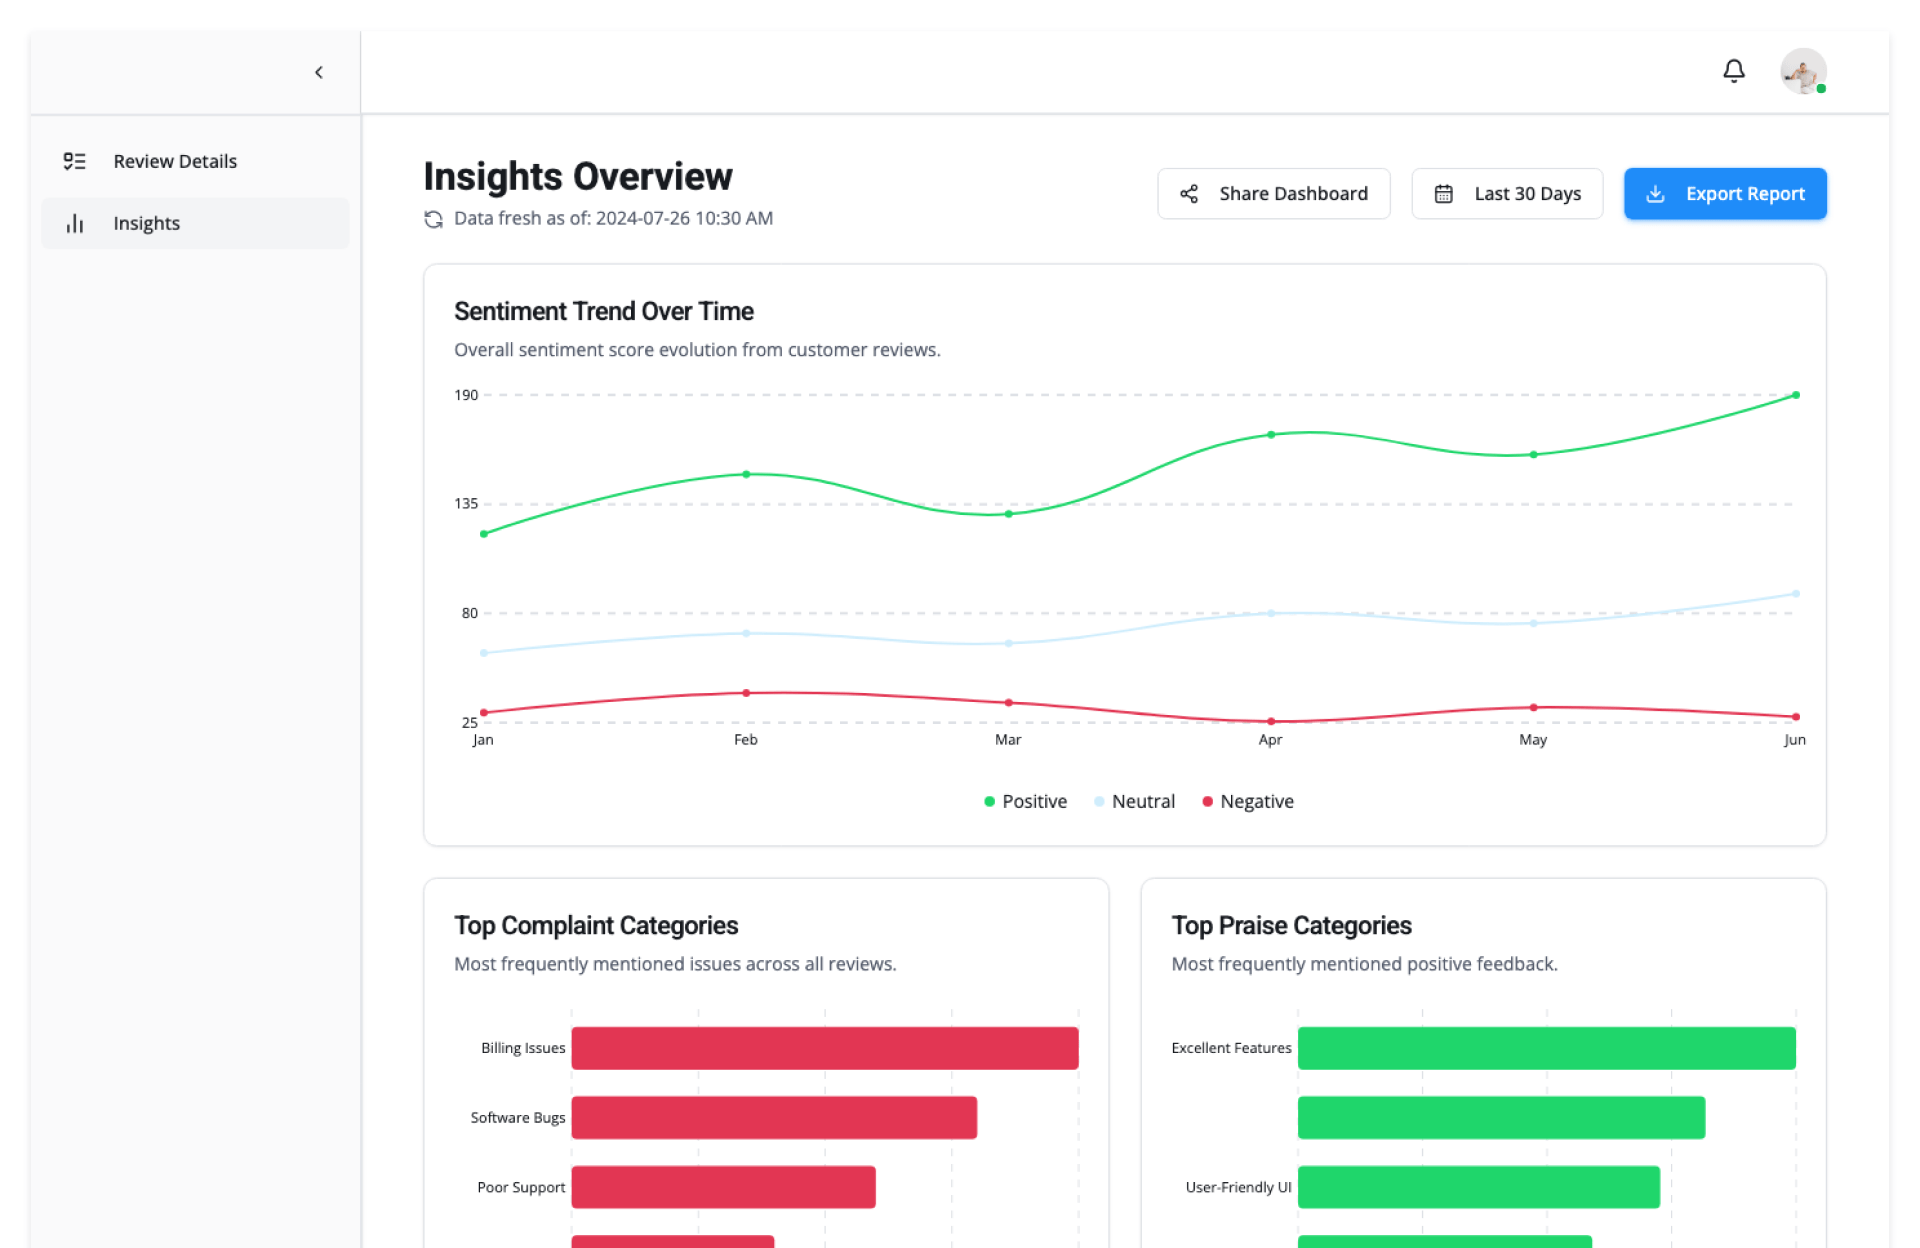Click the Jun point on the Positive line
Viewport: 1920px width, 1248px height.
[1795, 395]
